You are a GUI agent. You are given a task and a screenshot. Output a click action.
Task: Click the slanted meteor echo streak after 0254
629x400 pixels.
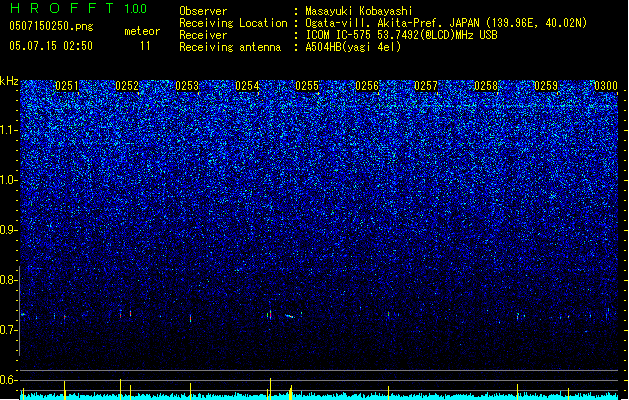290,316
